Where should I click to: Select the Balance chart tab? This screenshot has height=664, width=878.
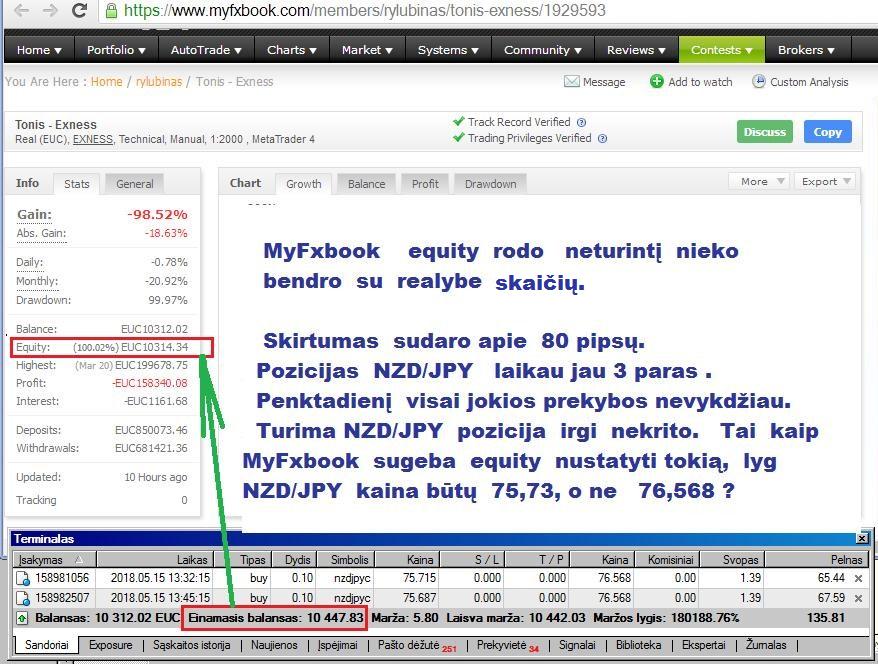[366, 184]
